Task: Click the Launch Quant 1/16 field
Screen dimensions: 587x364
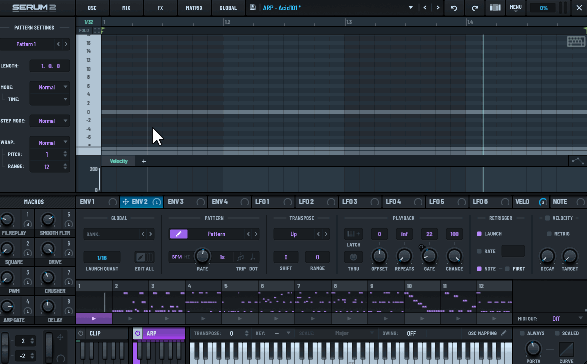Action: [x=102, y=257]
